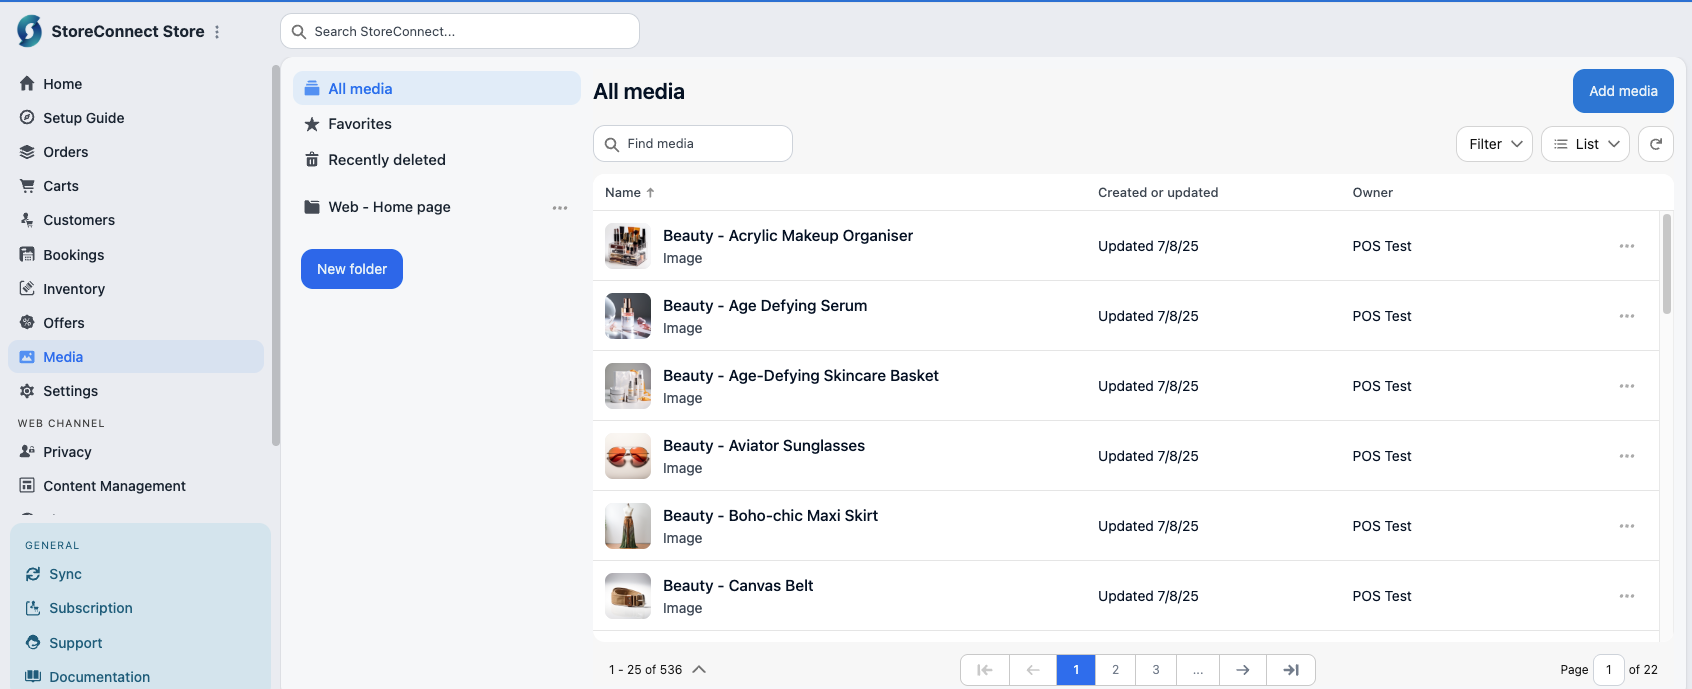Open the Subscription link
Screen dimensions: 1692x689
[x=91, y=608]
